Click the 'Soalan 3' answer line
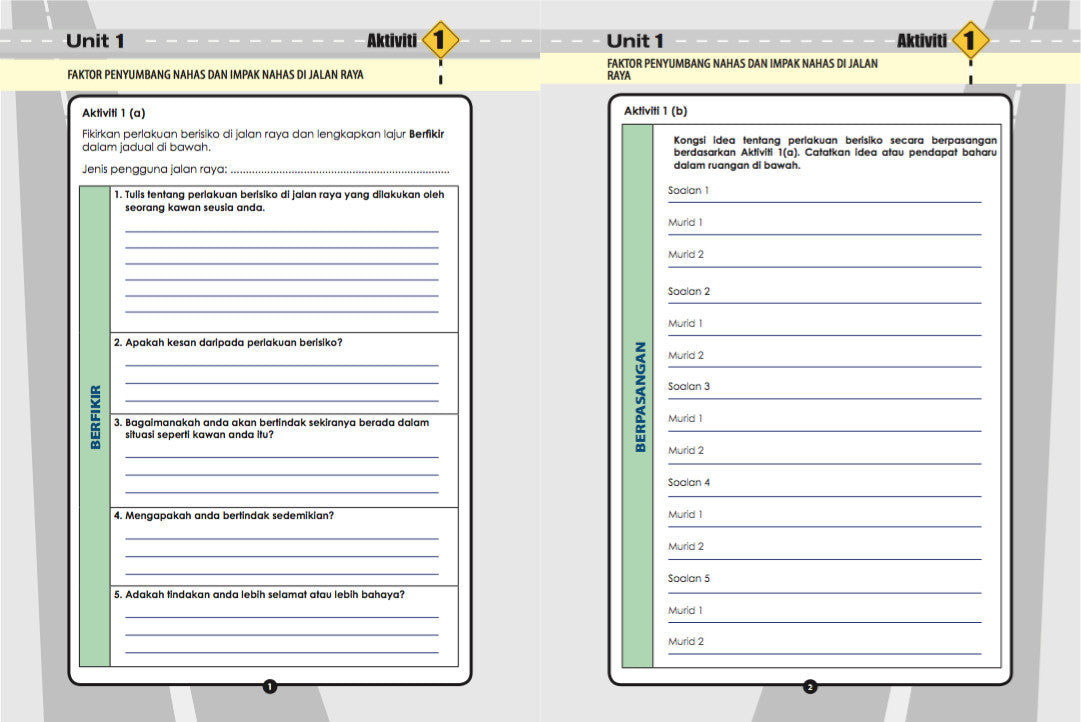 click(824, 395)
